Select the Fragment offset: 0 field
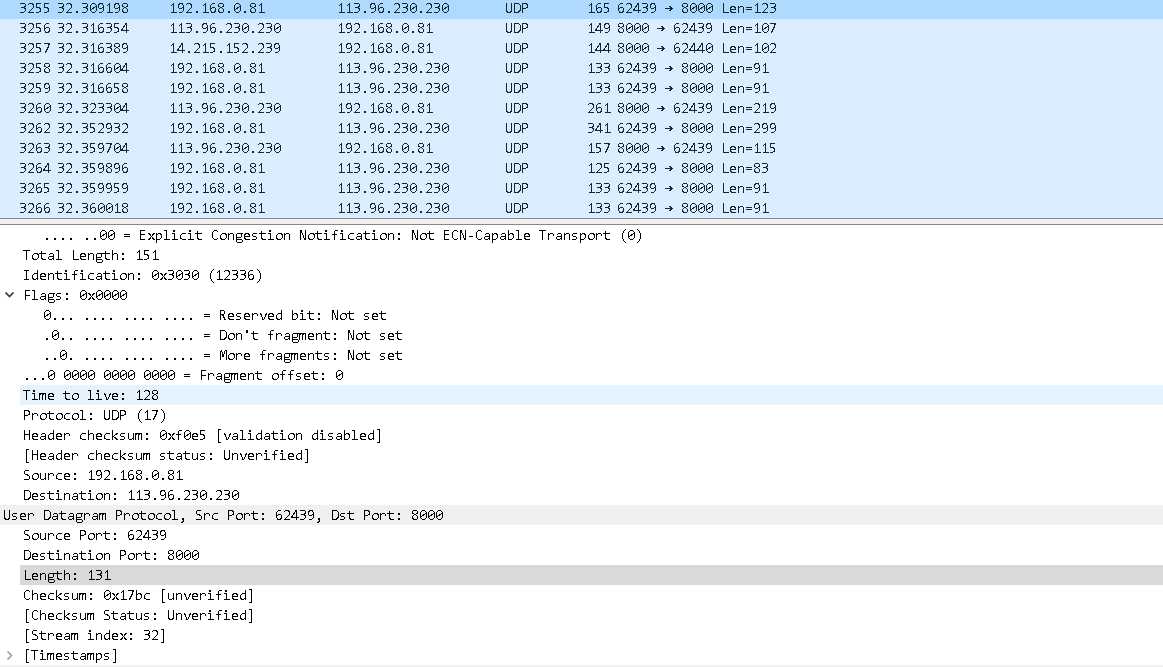The width and height of the screenshot is (1163, 667). point(183,375)
